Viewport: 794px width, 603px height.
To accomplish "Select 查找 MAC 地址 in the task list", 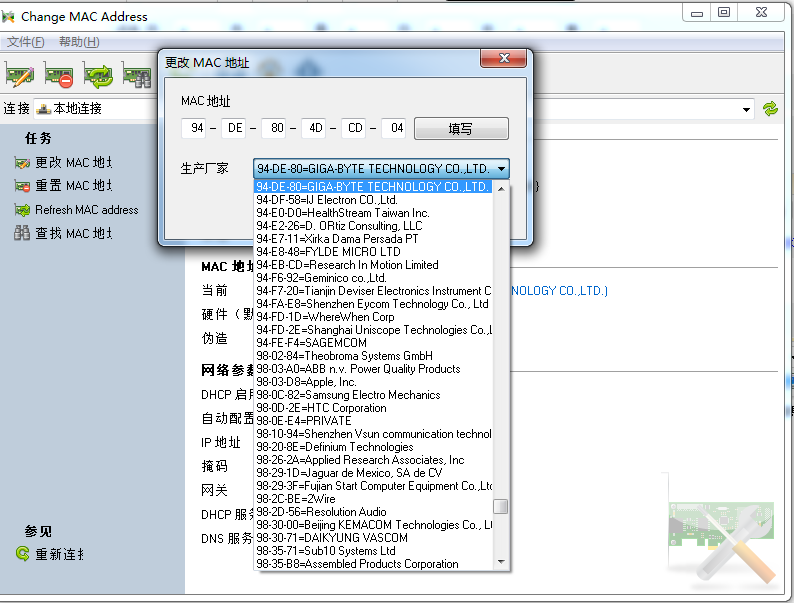I will [x=73, y=234].
